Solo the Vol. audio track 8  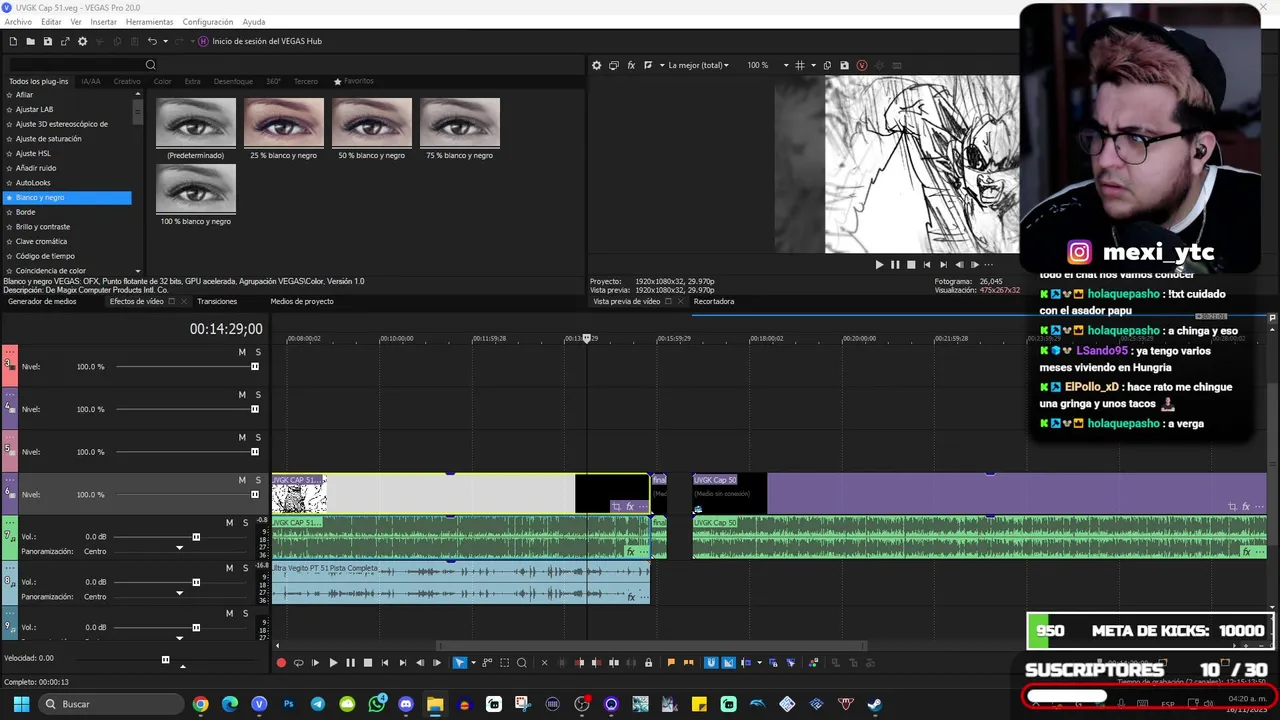pyautogui.click(x=245, y=568)
